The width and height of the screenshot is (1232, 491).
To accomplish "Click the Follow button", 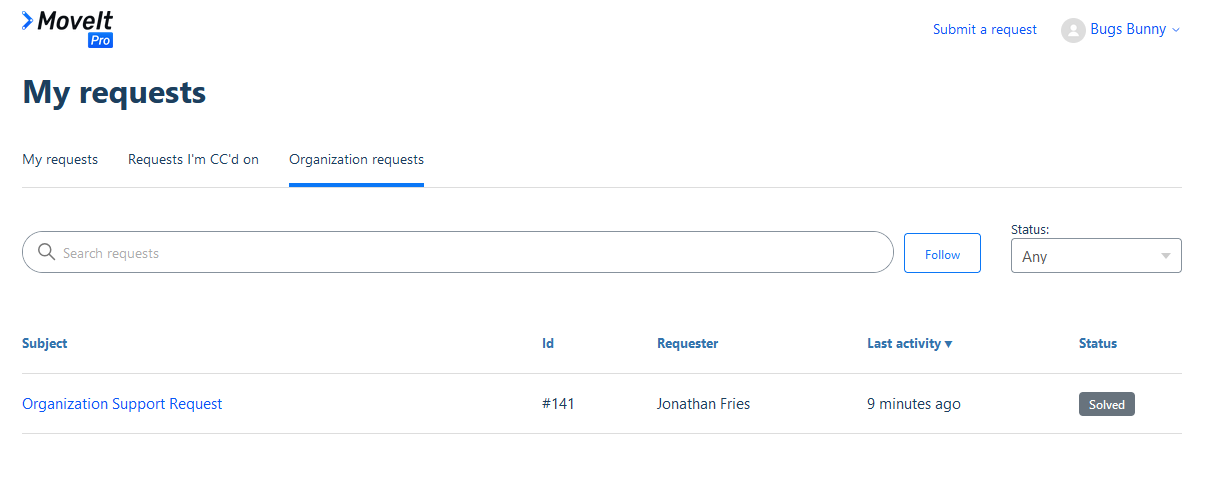I will coord(942,253).
